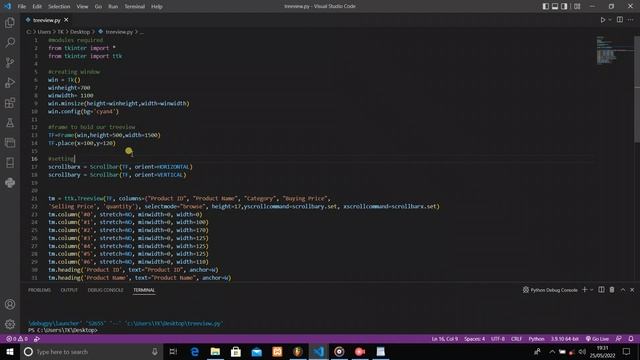This screenshot has width=640, height=360.
Task: Open the Run Python File dropdown arrow
Action: click(610, 20)
